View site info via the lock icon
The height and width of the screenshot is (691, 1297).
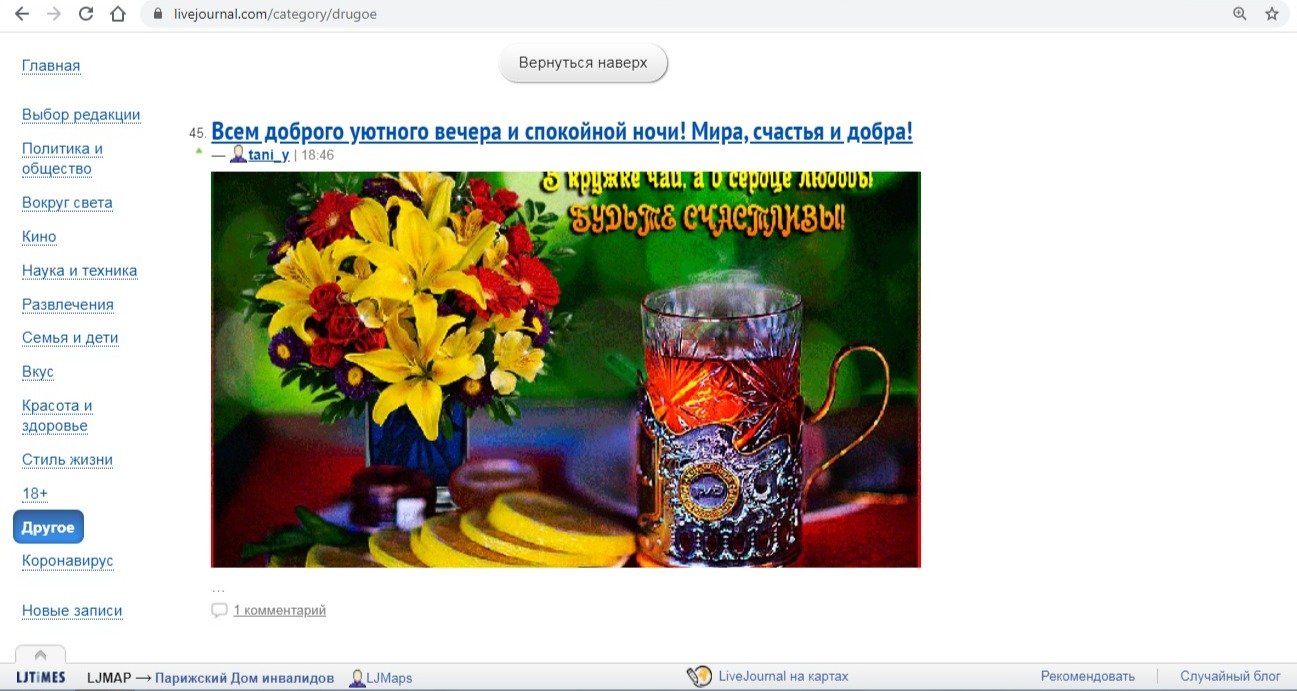click(157, 14)
